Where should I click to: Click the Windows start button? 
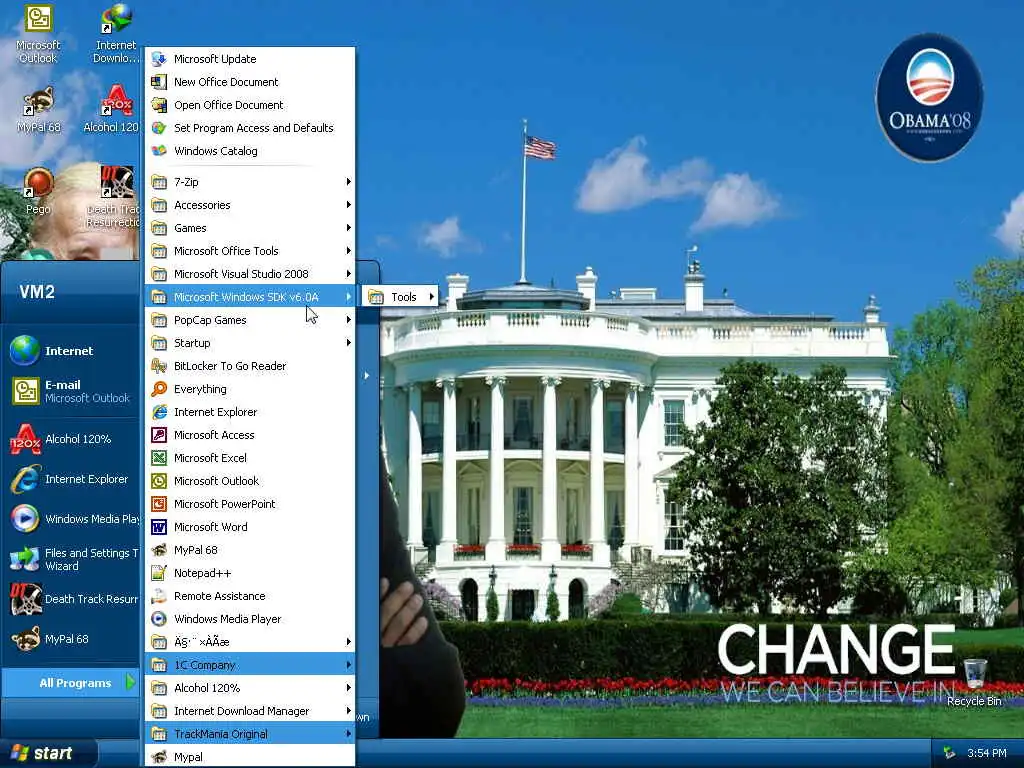point(48,753)
